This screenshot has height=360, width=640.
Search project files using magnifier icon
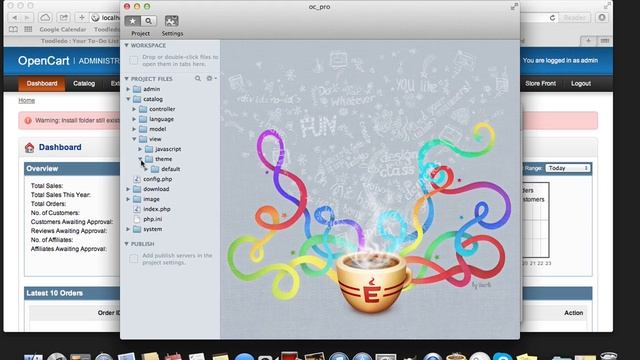(198, 78)
